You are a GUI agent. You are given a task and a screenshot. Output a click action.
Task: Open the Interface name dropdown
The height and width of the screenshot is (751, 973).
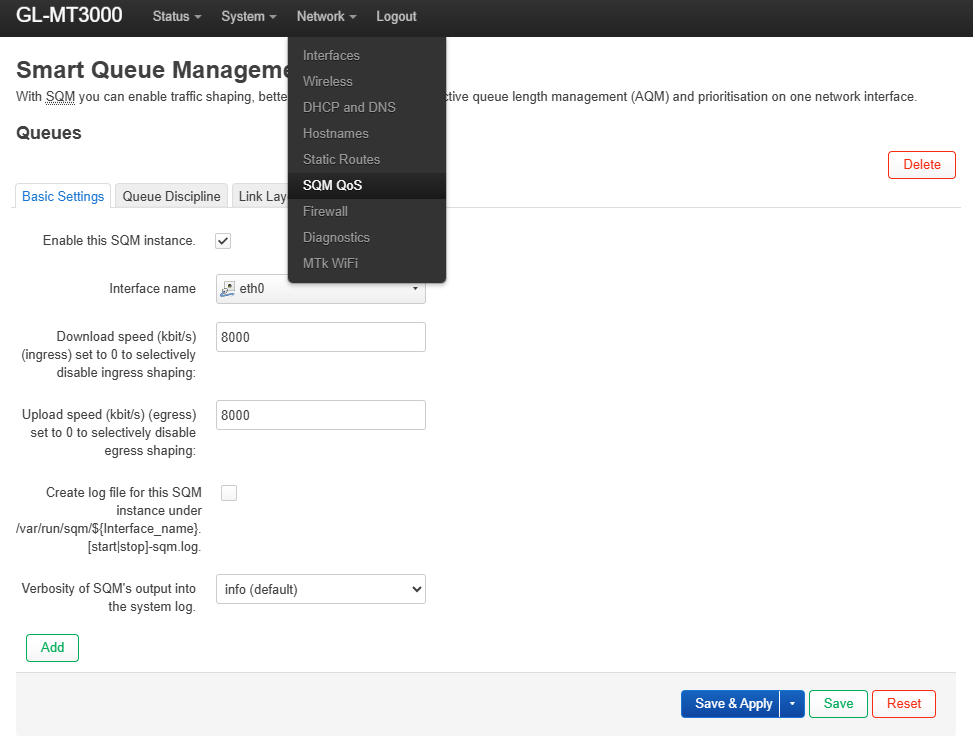[414, 288]
